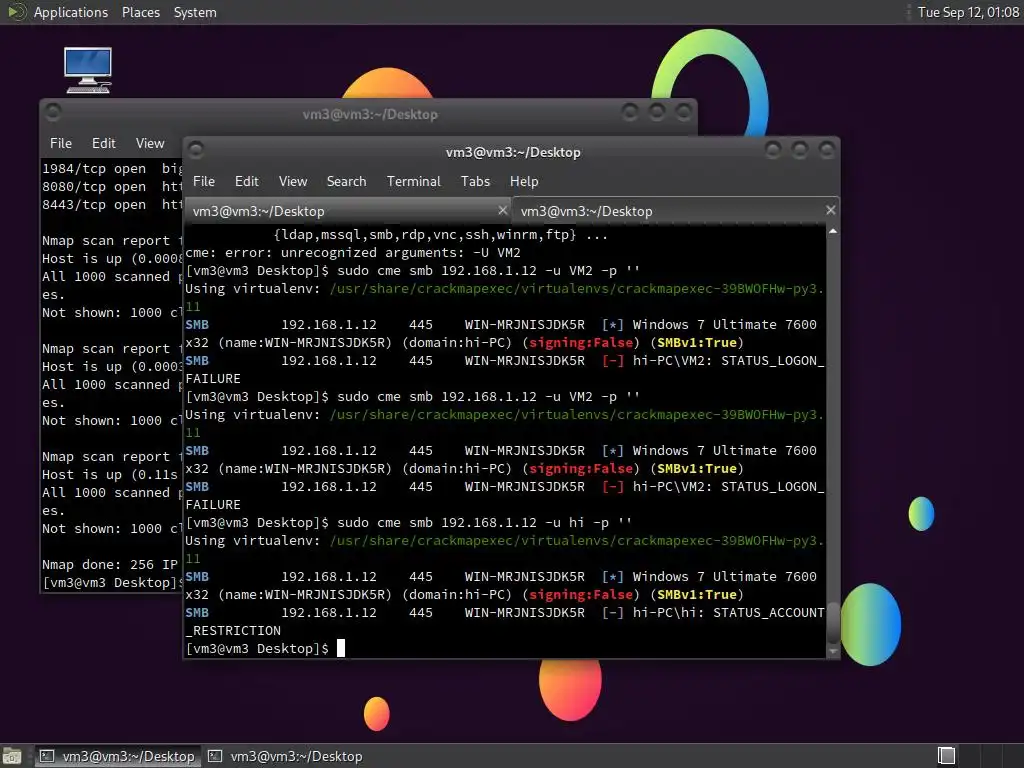Click the show desktop icon in bottom panel
Image resolution: width=1024 pixels, height=768 pixels.
tap(12, 756)
